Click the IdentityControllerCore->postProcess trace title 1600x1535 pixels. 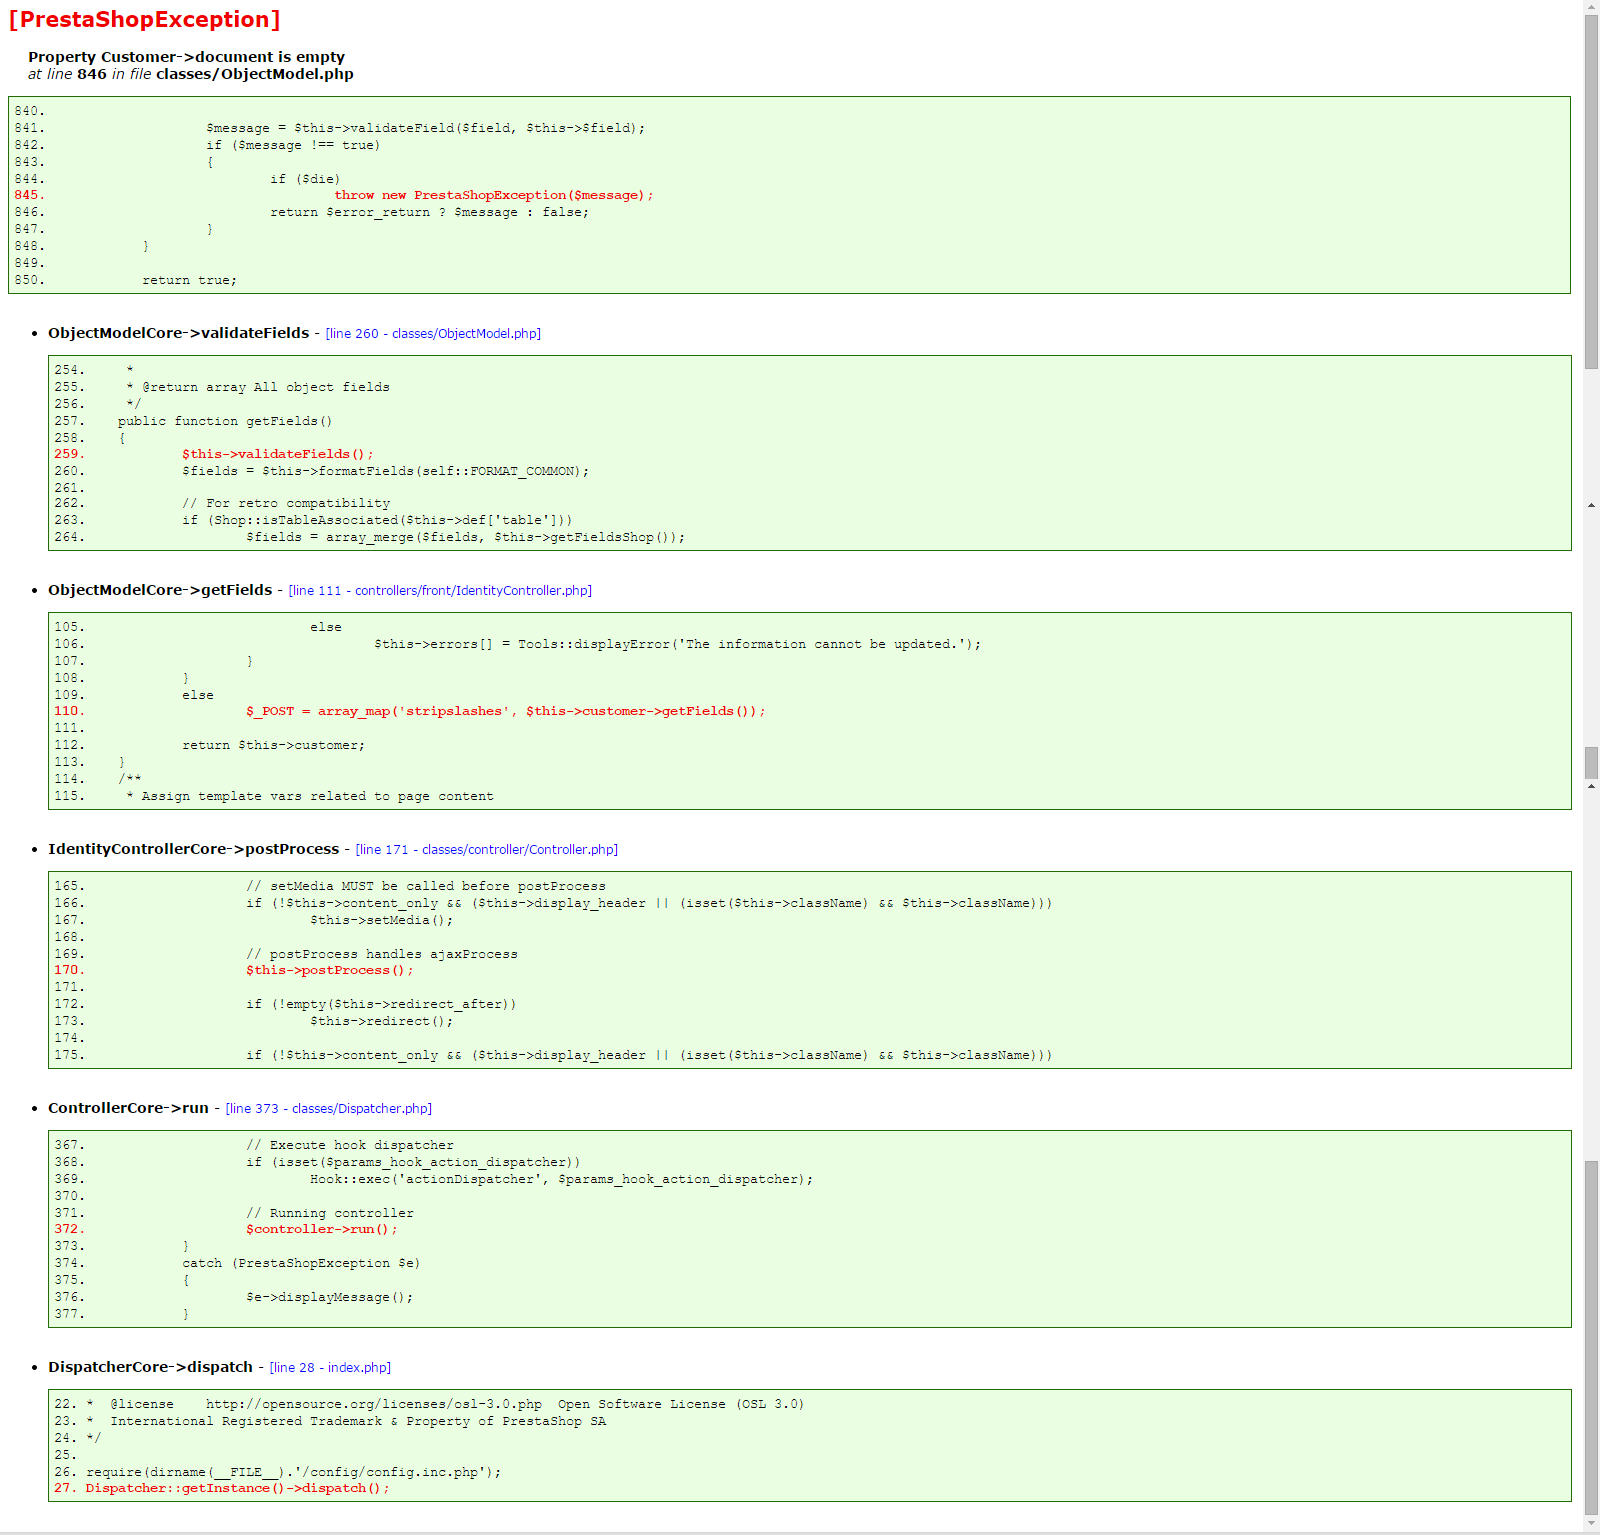[194, 849]
